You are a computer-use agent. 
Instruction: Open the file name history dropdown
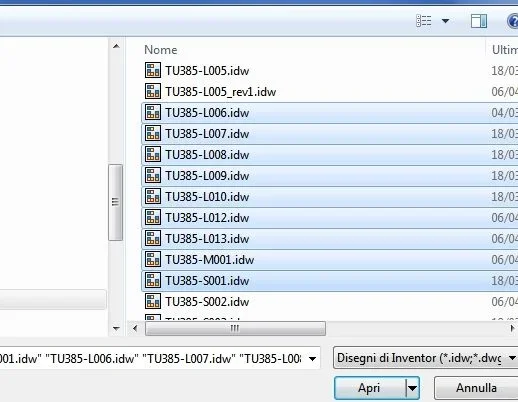tap(312, 359)
